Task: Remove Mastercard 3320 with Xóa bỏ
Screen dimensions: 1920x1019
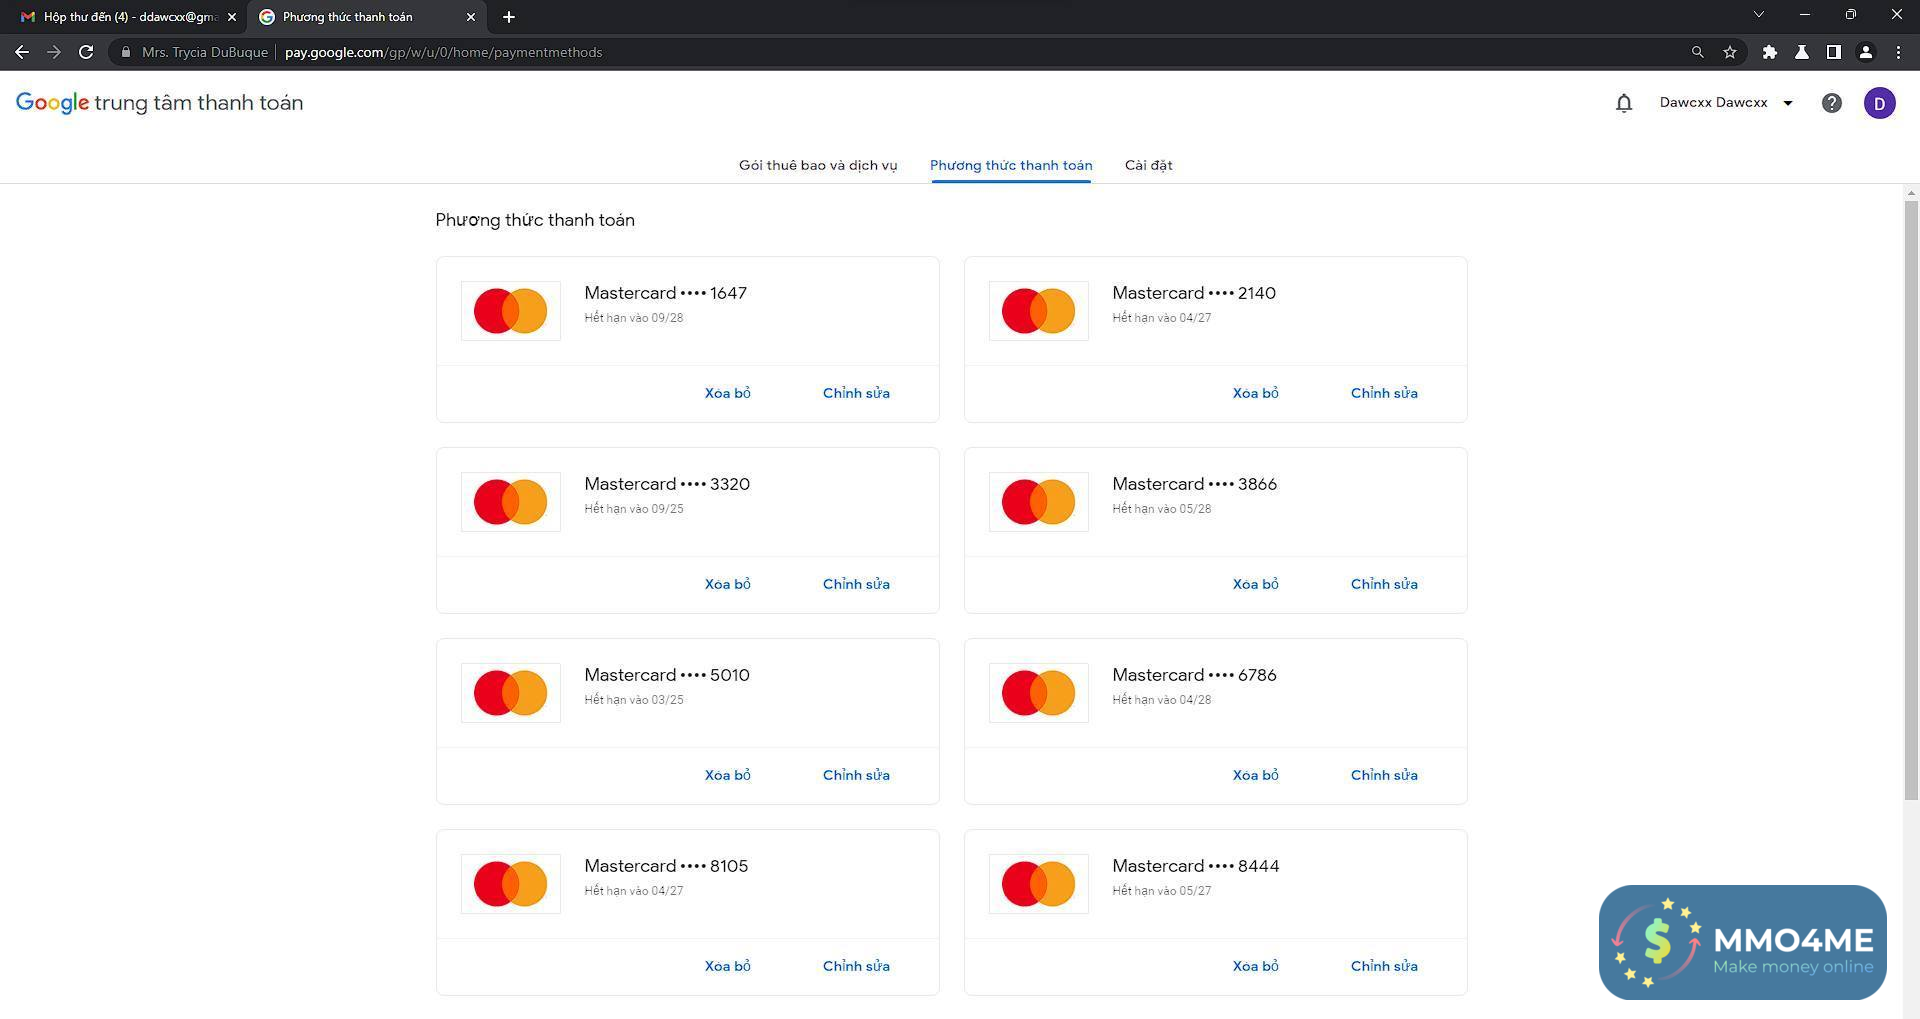Action: (x=727, y=584)
